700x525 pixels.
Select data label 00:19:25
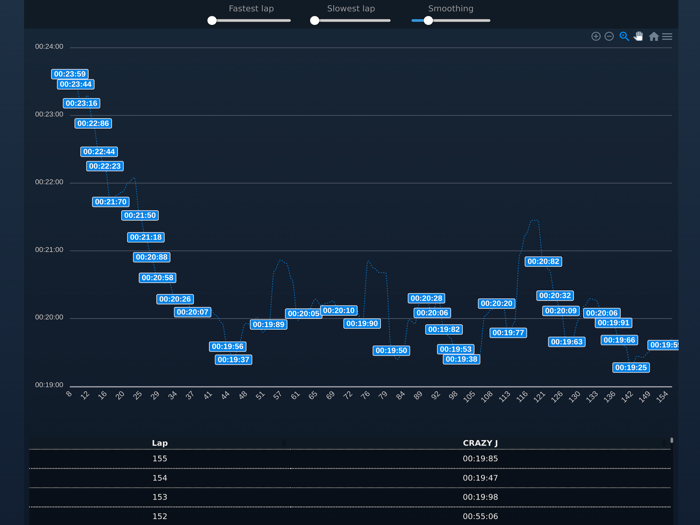[x=631, y=367]
